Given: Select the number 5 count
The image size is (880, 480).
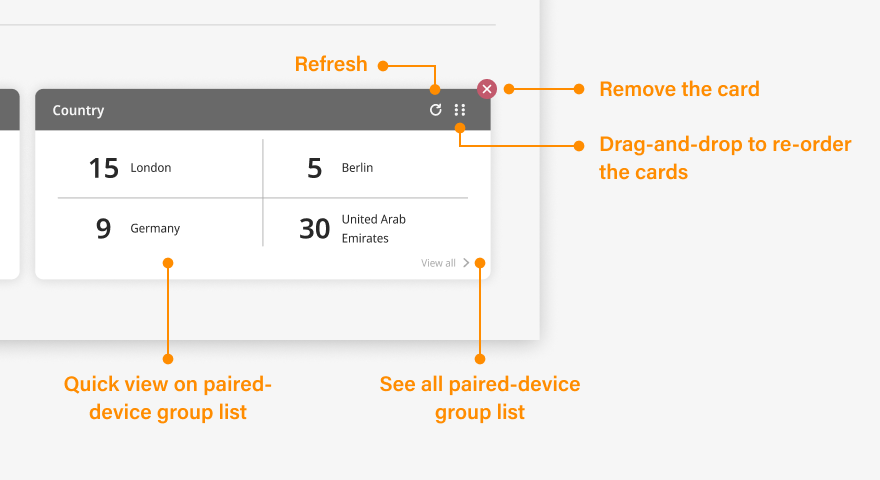Looking at the screenshot, I should point(314,168).
